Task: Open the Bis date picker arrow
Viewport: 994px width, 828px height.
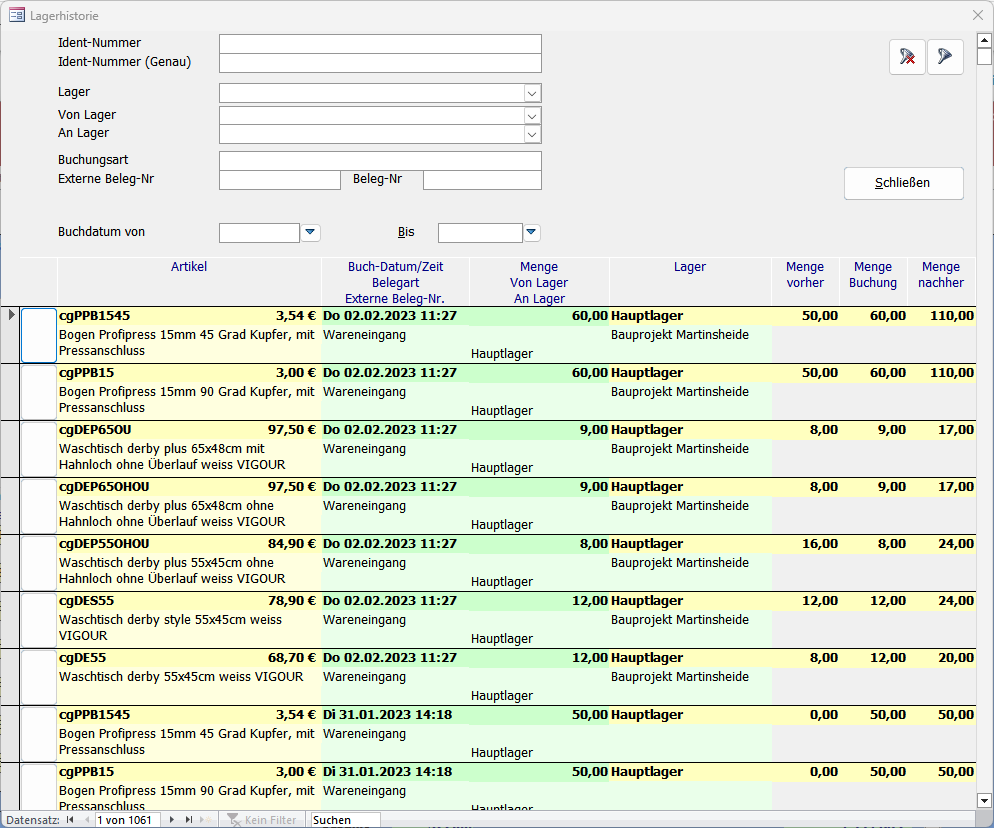Action: 531,233
